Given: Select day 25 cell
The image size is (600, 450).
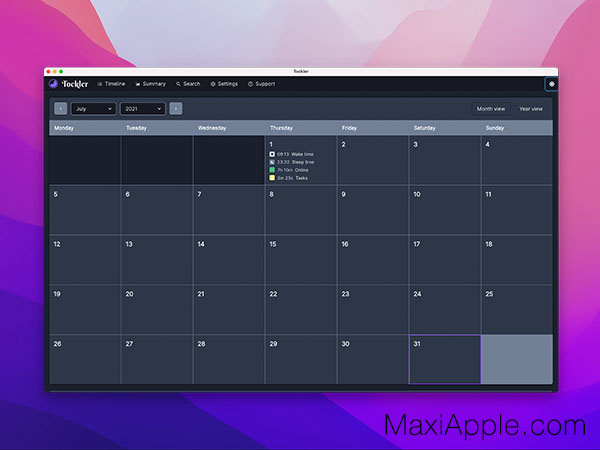Looking at the screenshot, I should pos(517,310).
